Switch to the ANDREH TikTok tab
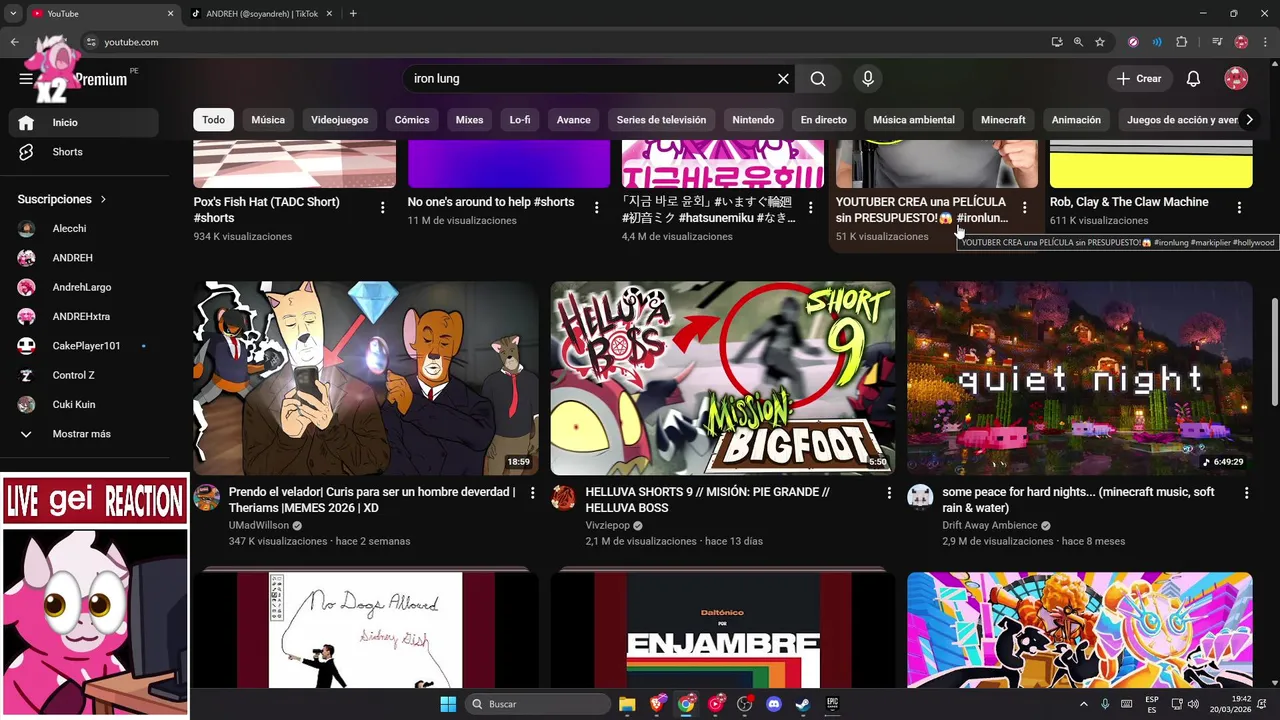 coord(262,14)
